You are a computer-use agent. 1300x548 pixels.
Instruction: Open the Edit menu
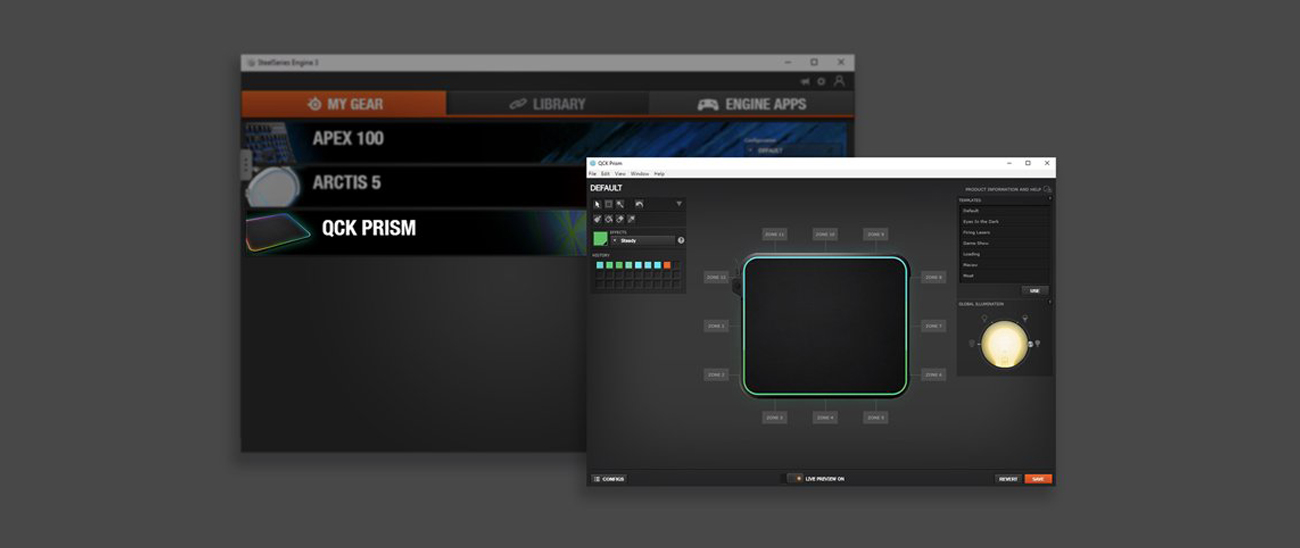coord(605,174)
